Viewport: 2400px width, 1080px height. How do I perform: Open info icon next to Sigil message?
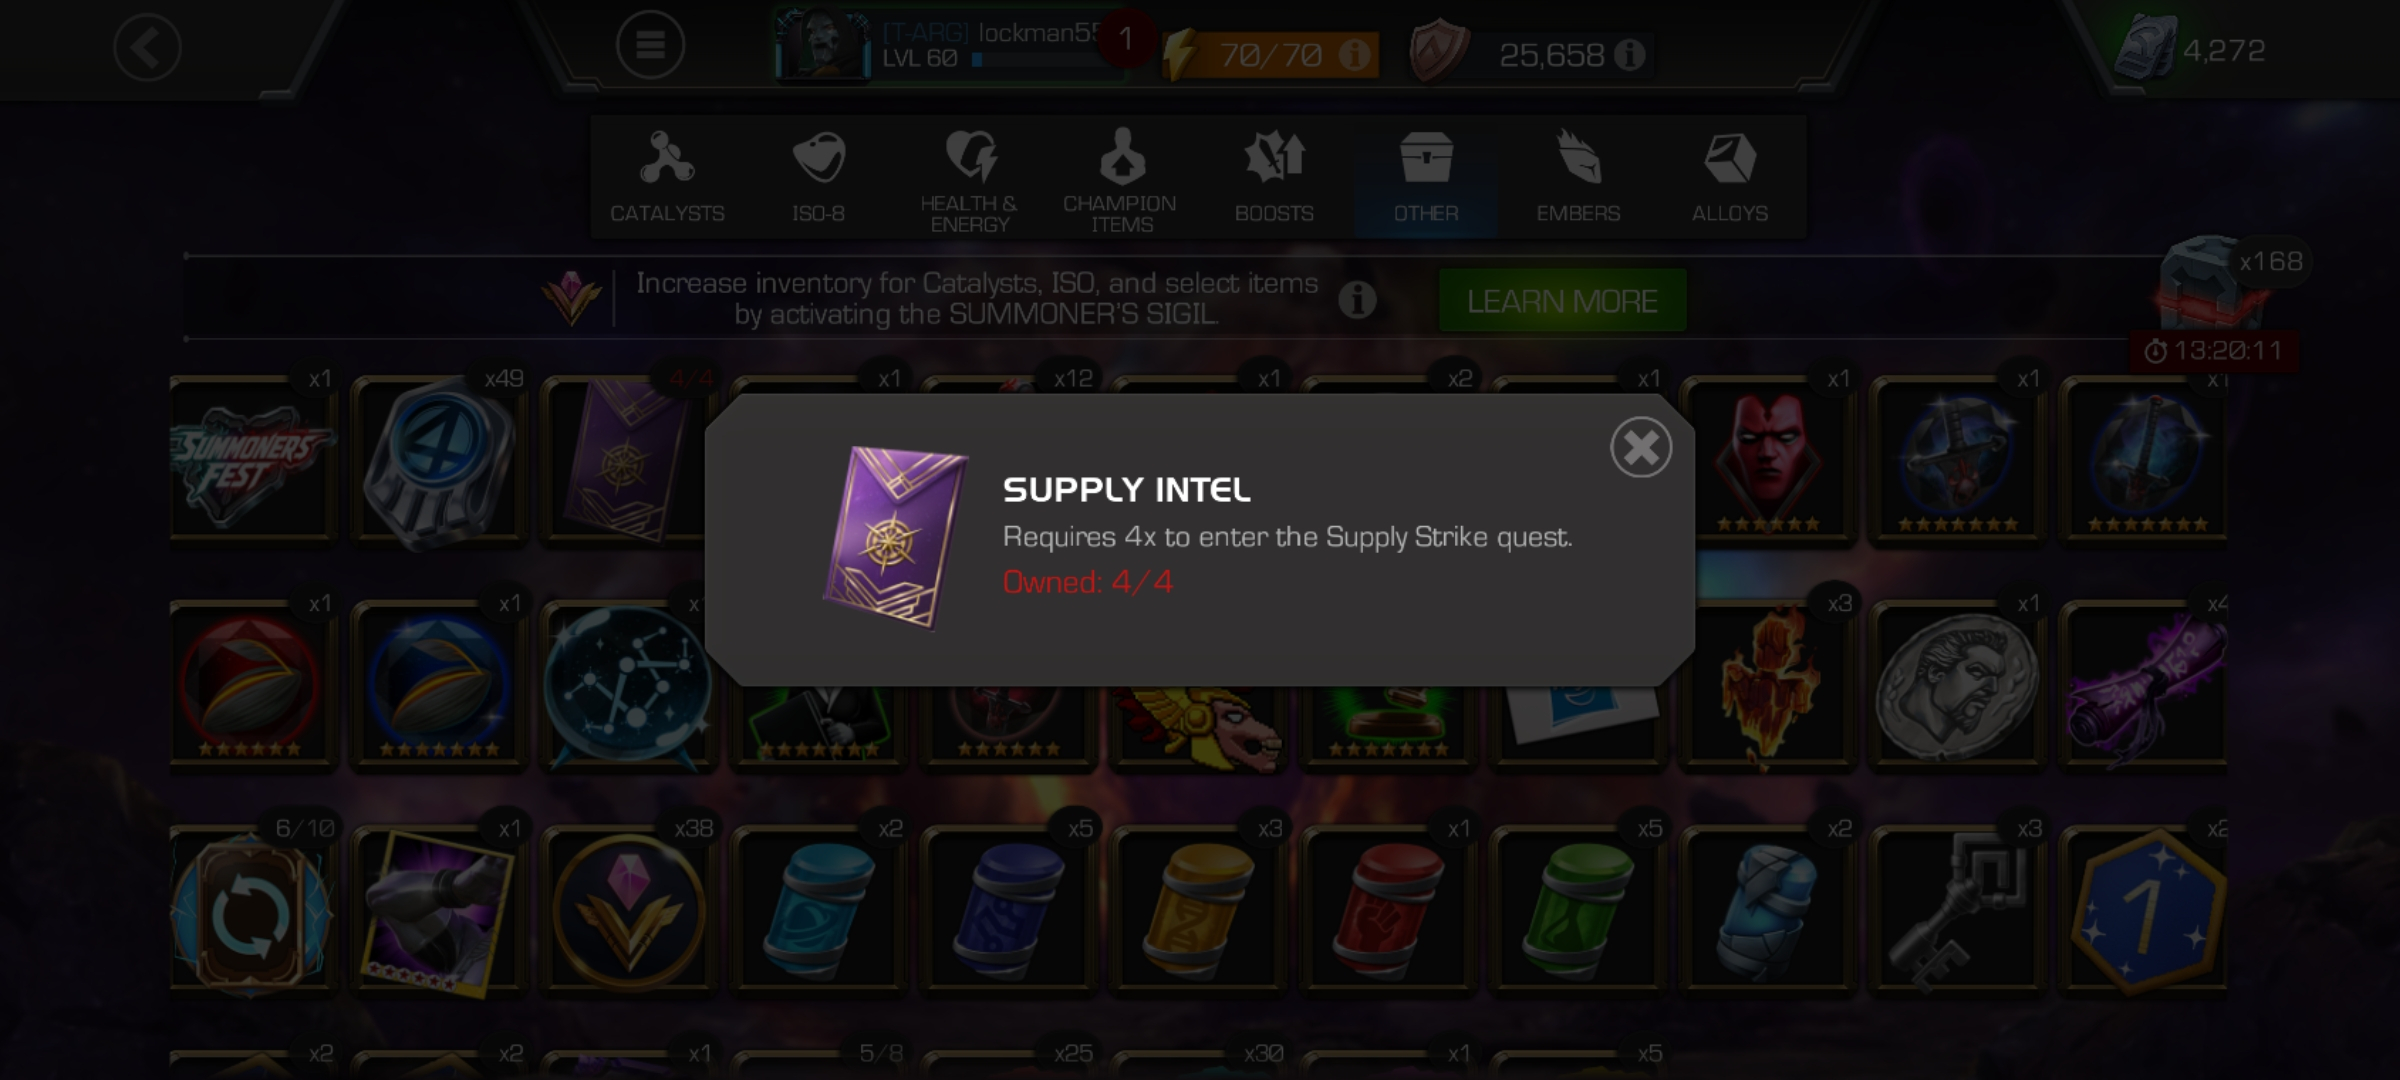(x=1357, y=299)
